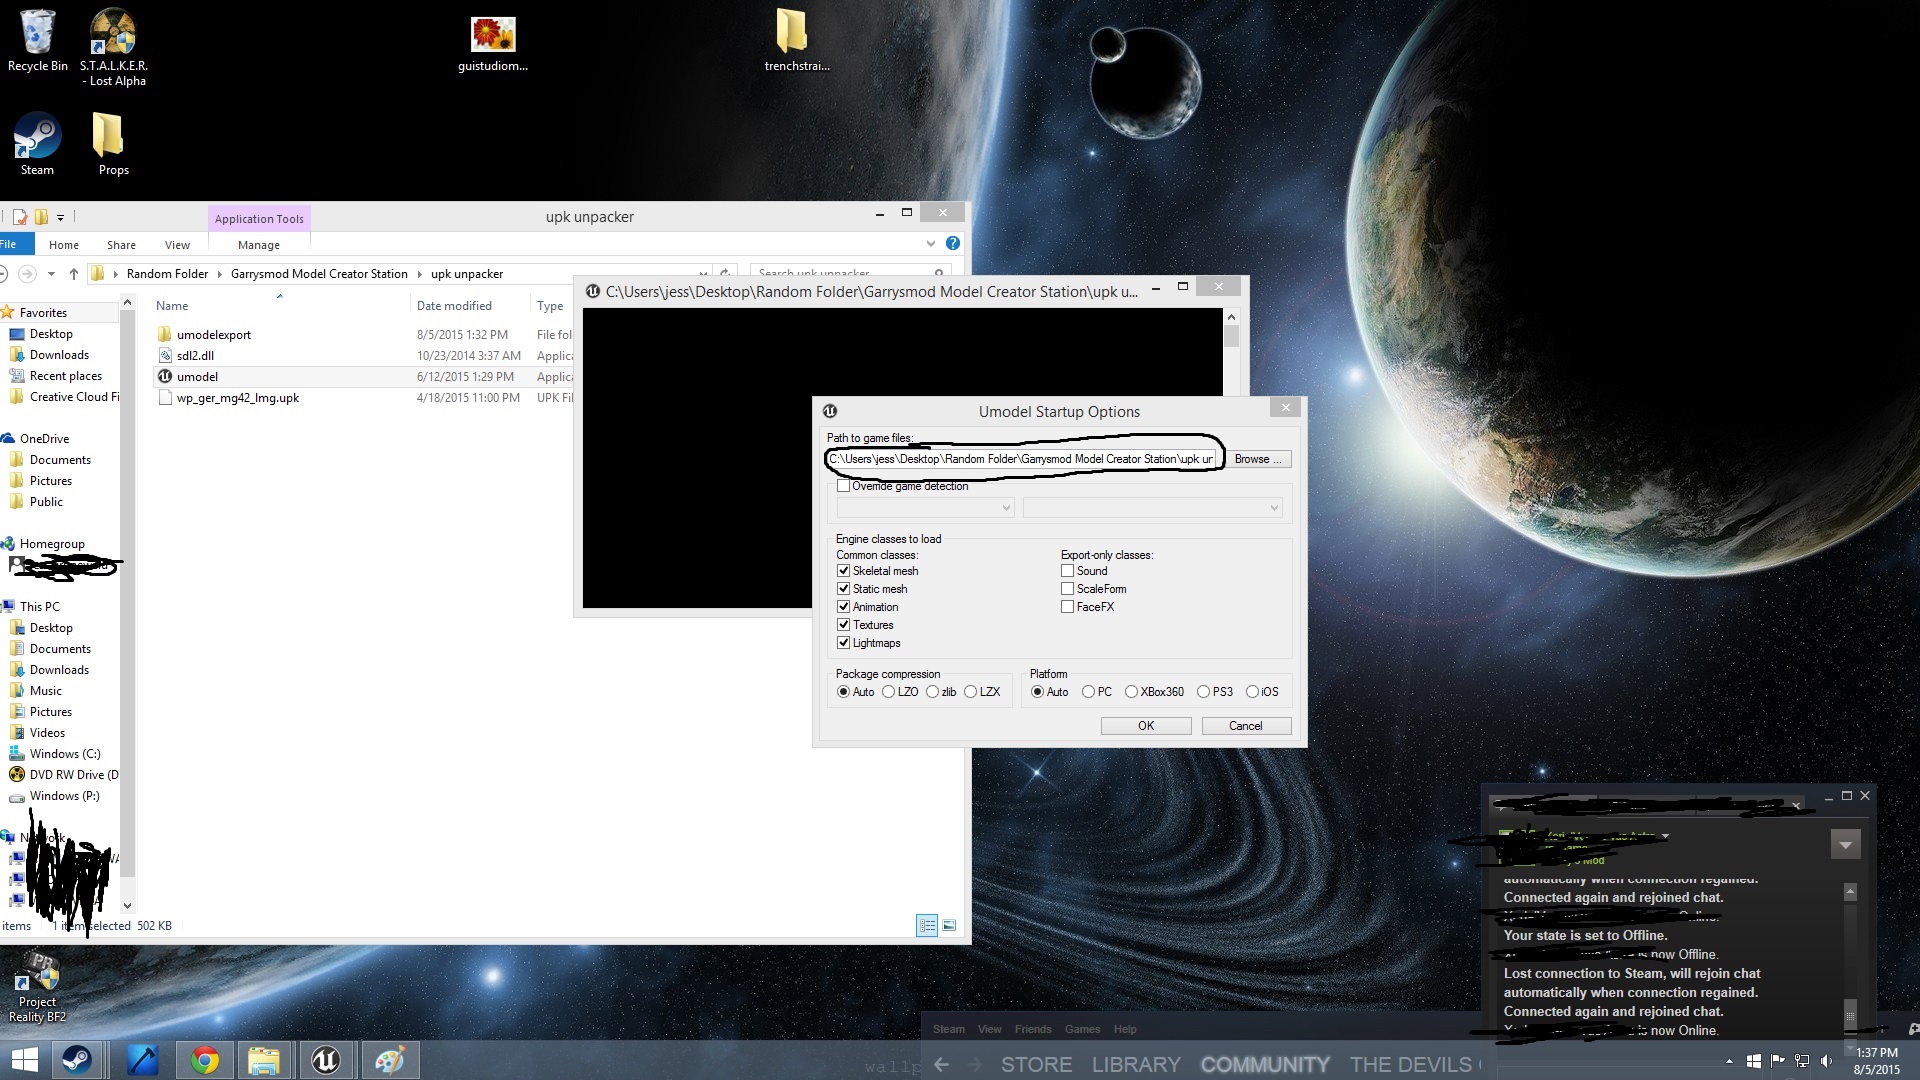Switch to large icons view button

[949, 926]
